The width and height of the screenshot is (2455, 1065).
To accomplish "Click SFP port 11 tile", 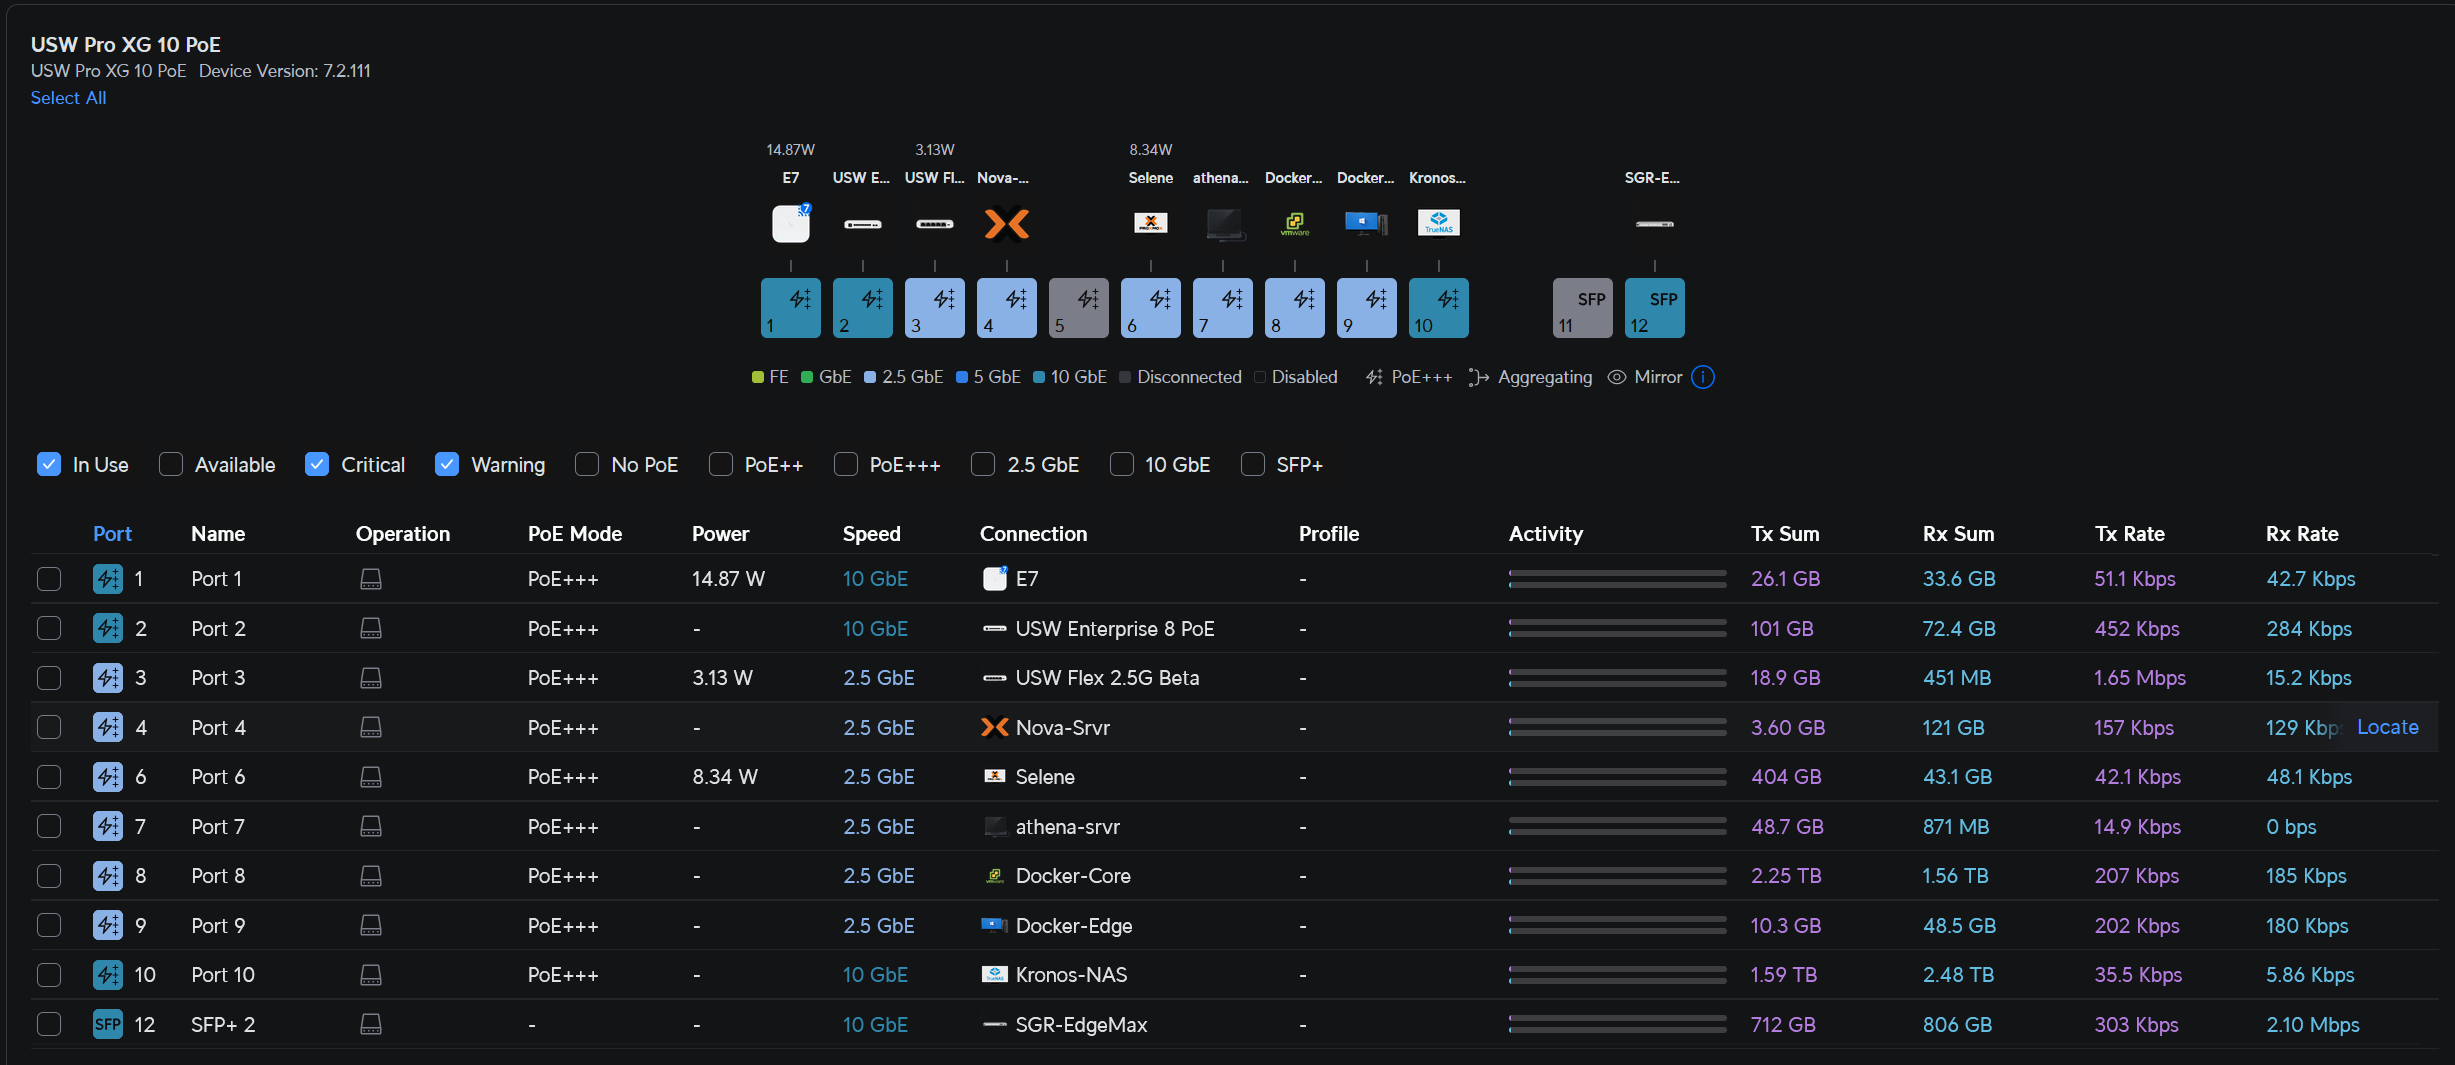I will tap(1582, 308).
